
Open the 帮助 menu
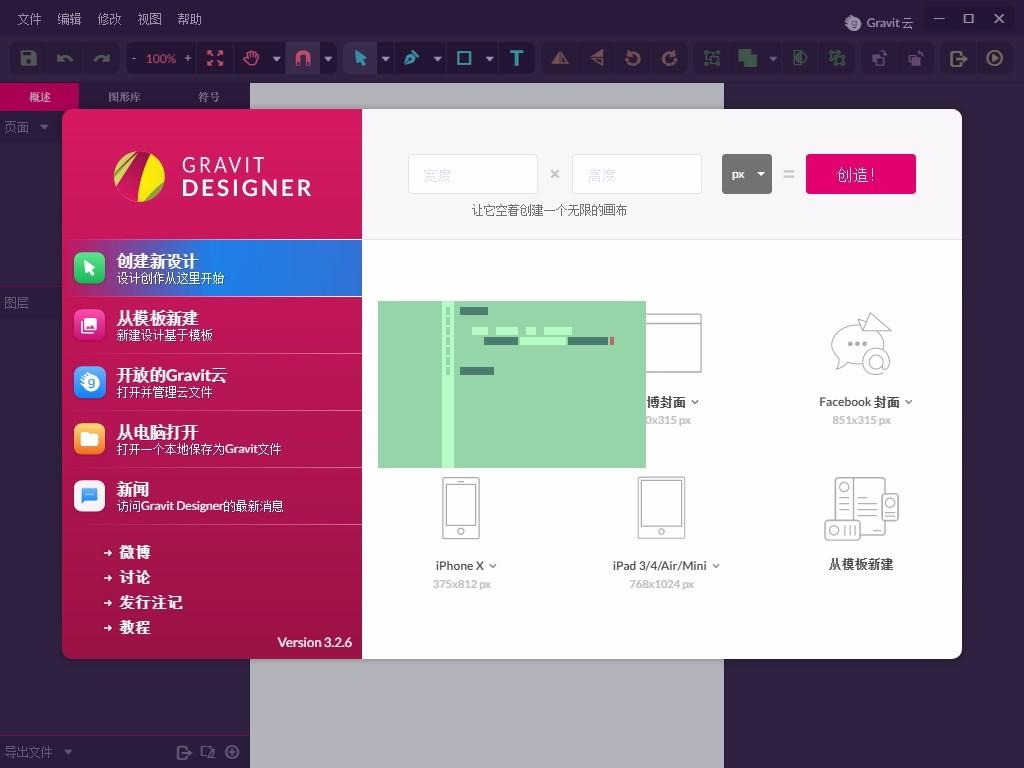tap(189, 19)
